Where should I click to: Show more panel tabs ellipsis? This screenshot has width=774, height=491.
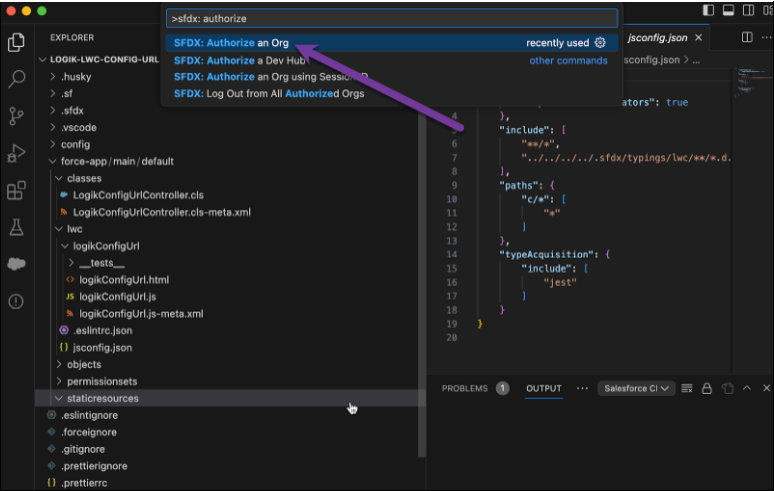point(582,388)
